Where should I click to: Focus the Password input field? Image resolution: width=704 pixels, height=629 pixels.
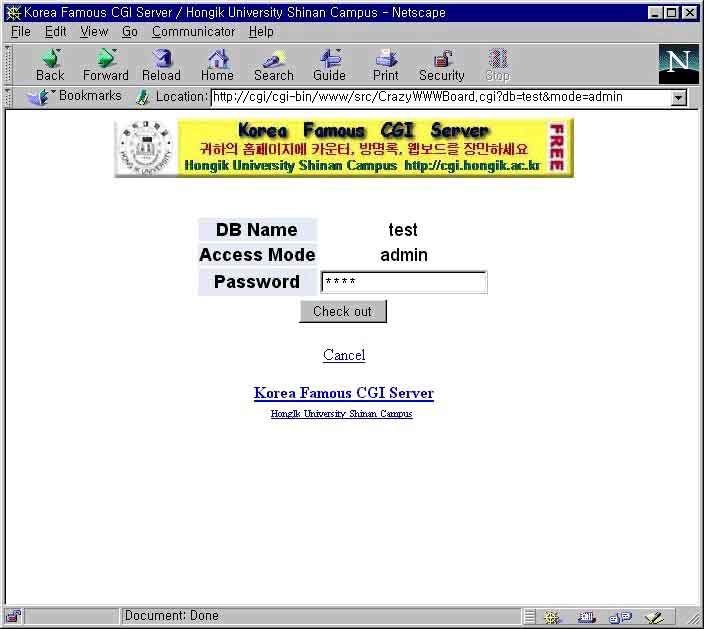pos(404,282)
